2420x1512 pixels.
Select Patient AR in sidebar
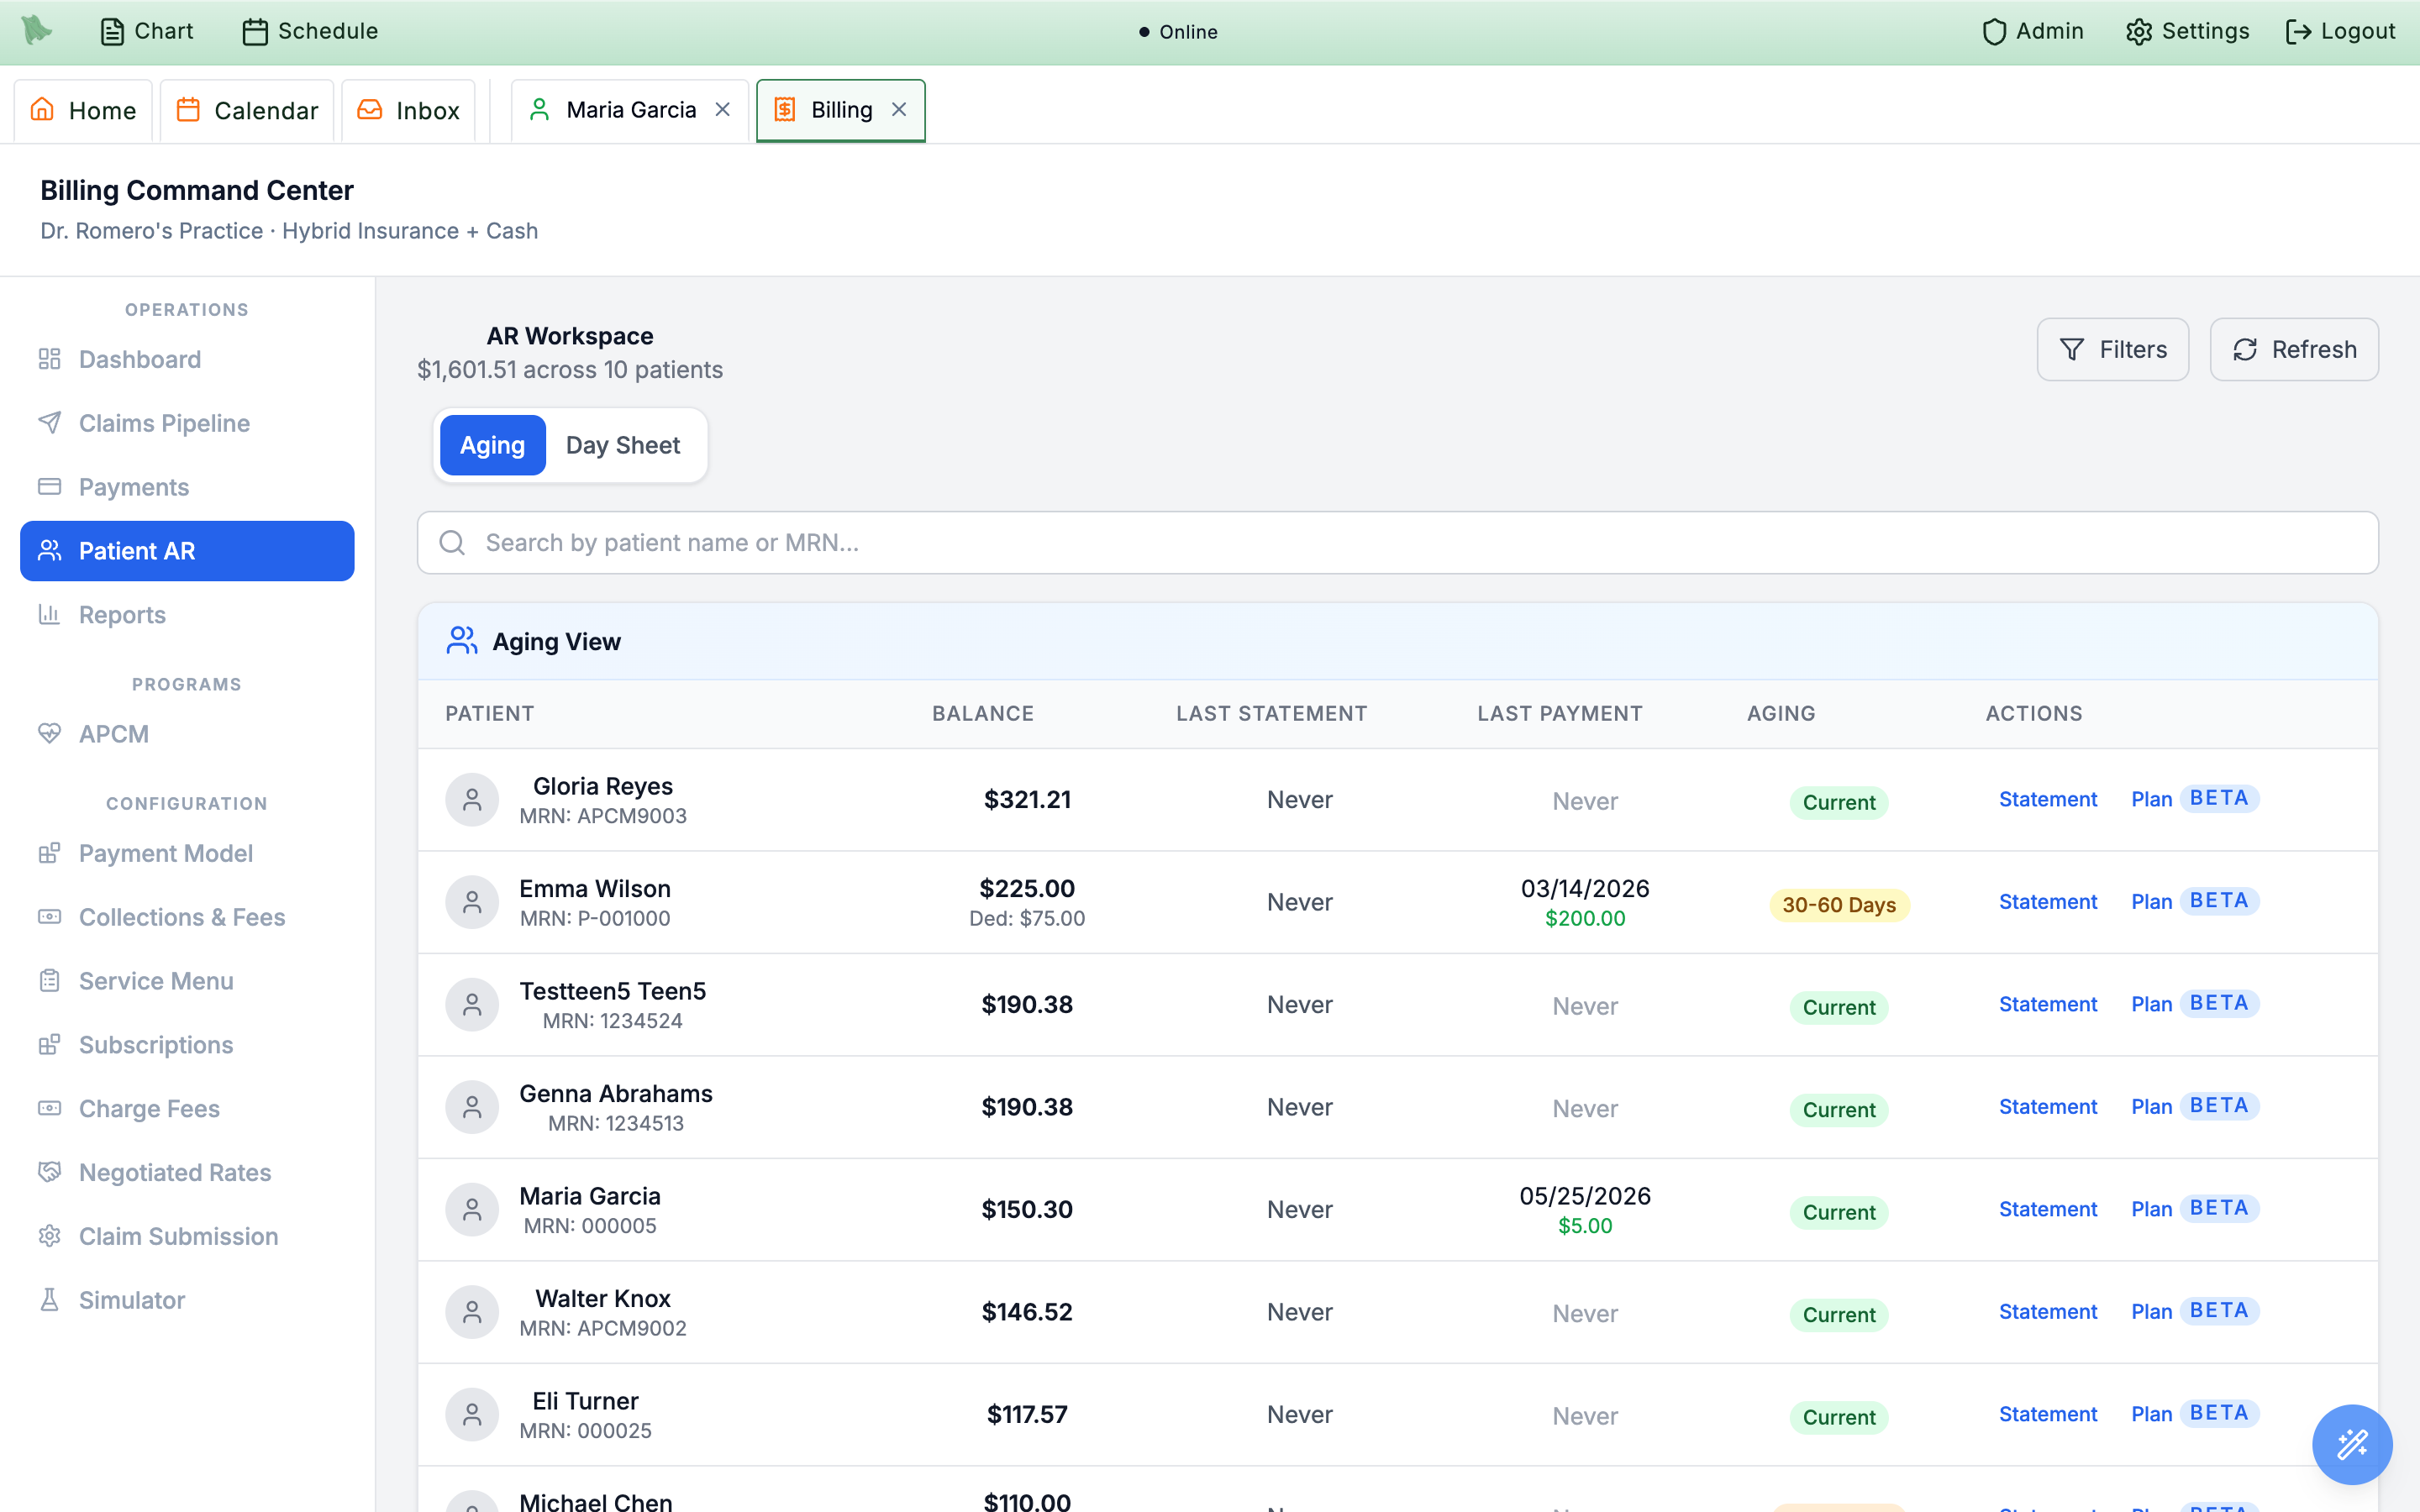(x=187, y=551)
